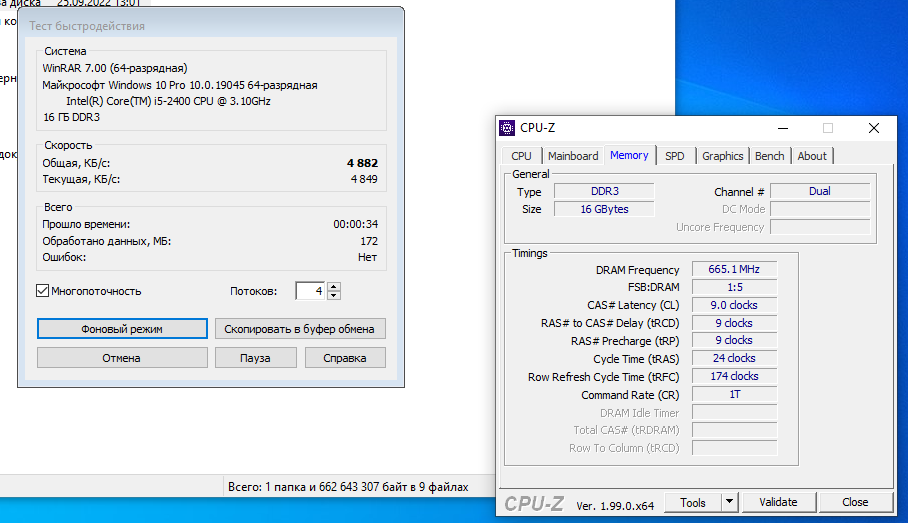Click the Тест быстродействия dialog title bar
Screen dimensions: 908x523
[211, 25]
